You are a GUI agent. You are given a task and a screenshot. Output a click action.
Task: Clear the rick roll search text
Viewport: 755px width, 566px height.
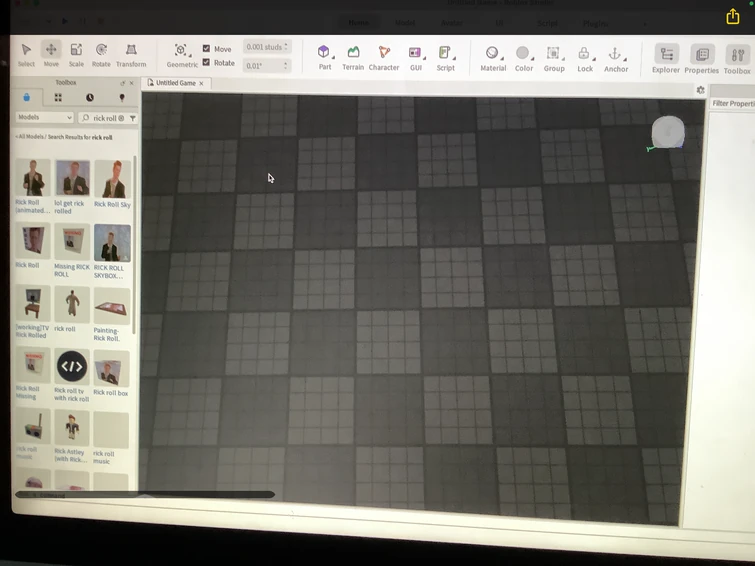[121, 118]
